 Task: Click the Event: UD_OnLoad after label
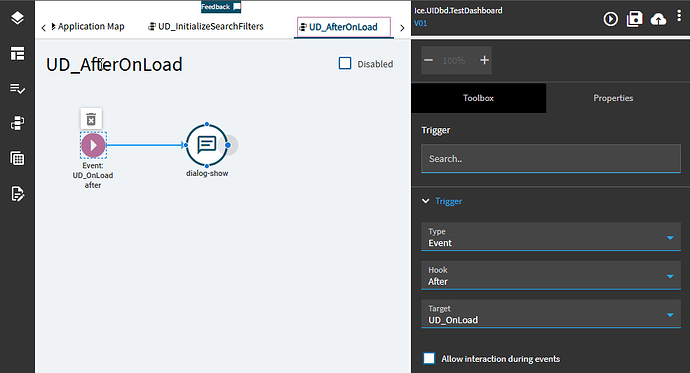[x=93, y=175]
